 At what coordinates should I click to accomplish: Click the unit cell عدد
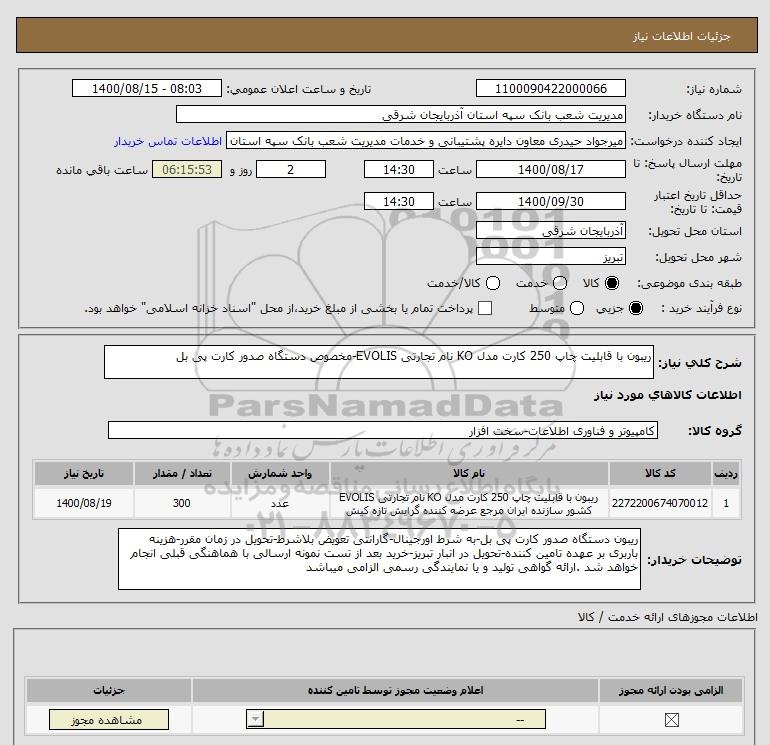pos(280,503)
